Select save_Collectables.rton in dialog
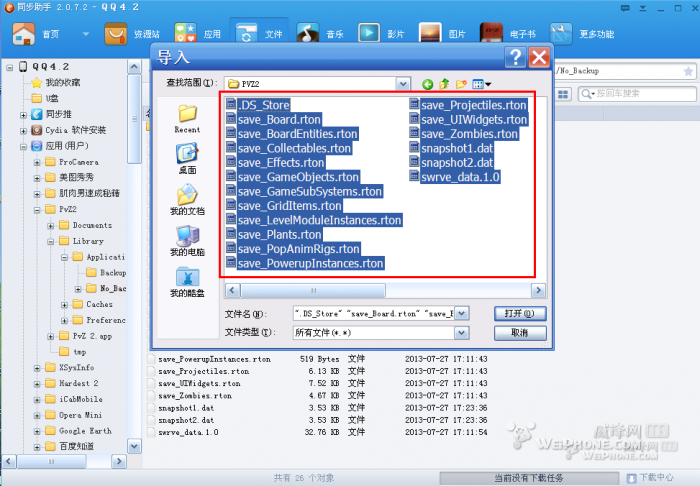 point(289,148)
